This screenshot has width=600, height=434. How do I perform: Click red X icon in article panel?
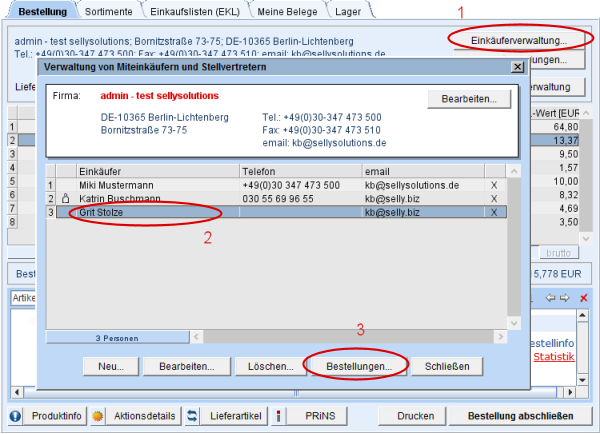click(584, 298)
